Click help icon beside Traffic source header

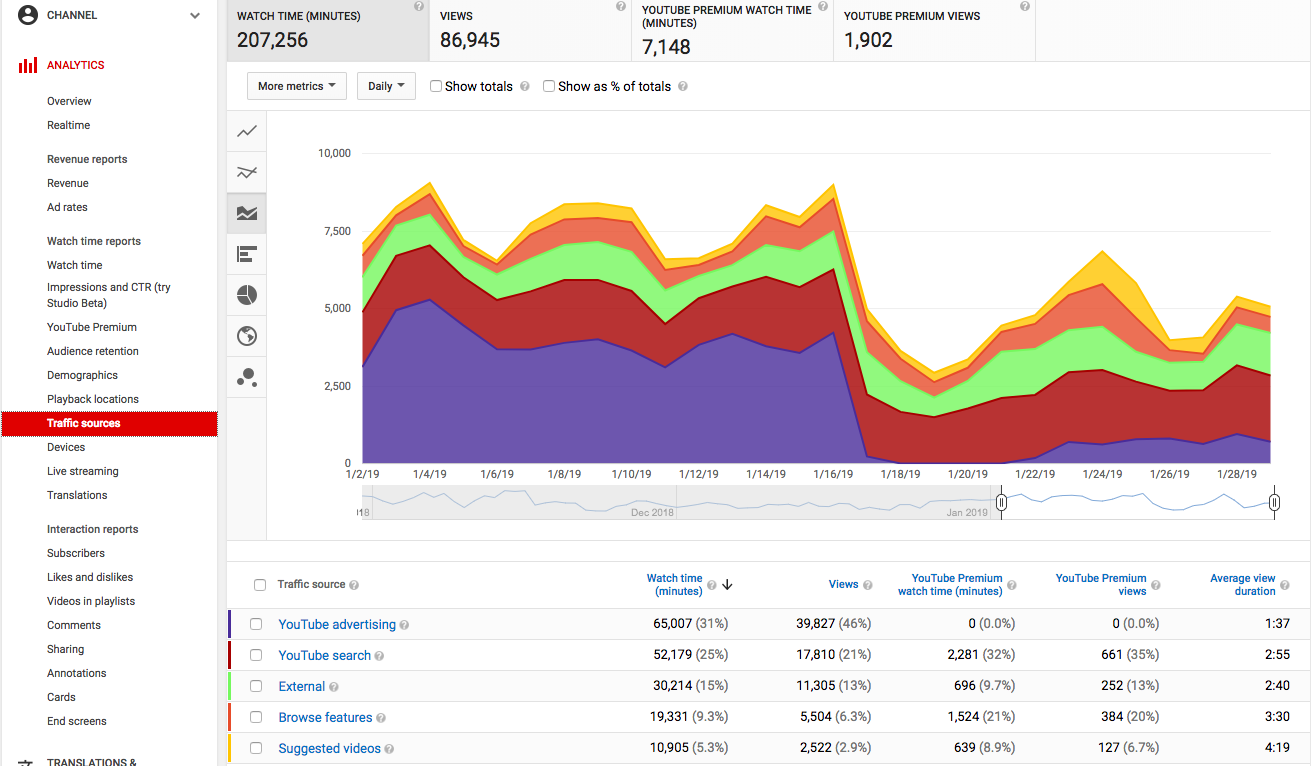[x=354, y=585]
